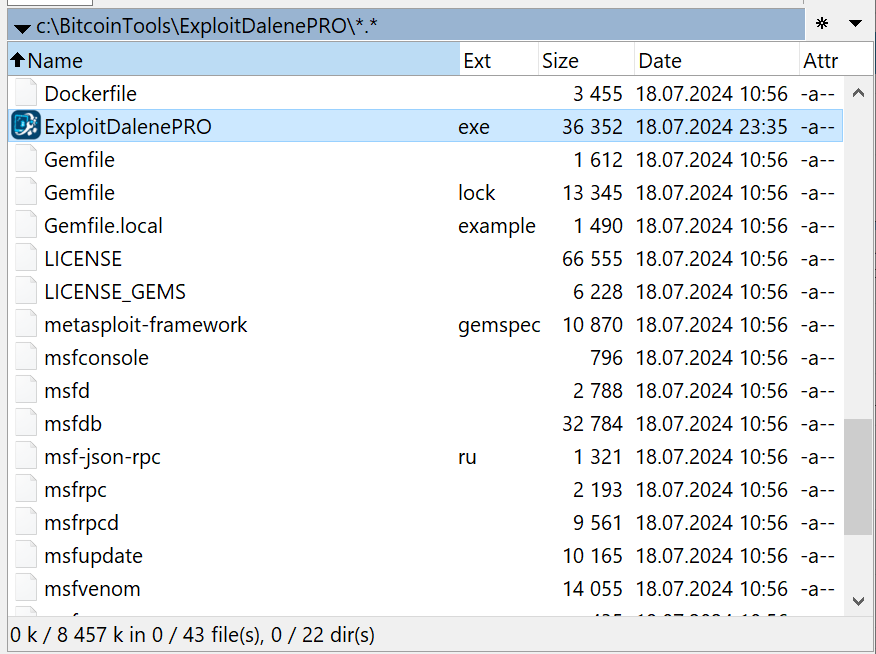Click the msfconsole file icon
This screenshot has width=876, height=654.
pos(26,357)
